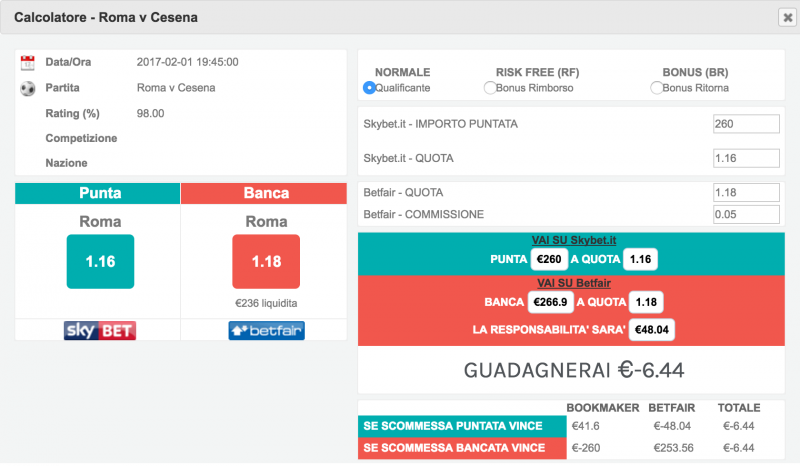The height and width of the screenshot is (466, 800).
Task: Open the Sky Bet bookmaker logo
Action: click(98, 330)
